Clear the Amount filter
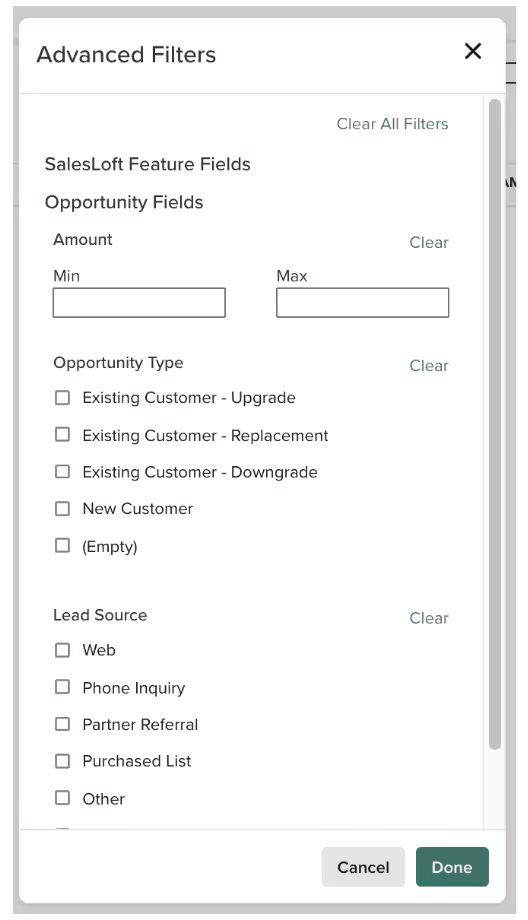 tap(429, 242)
